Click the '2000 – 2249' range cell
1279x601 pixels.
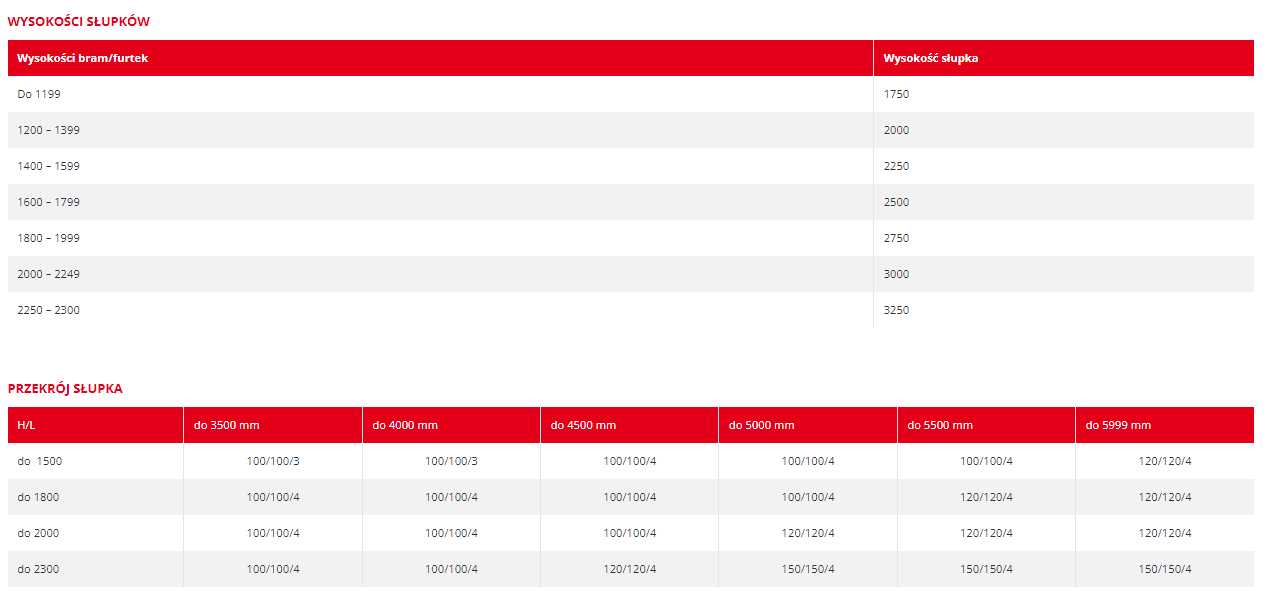click(440, 274)
